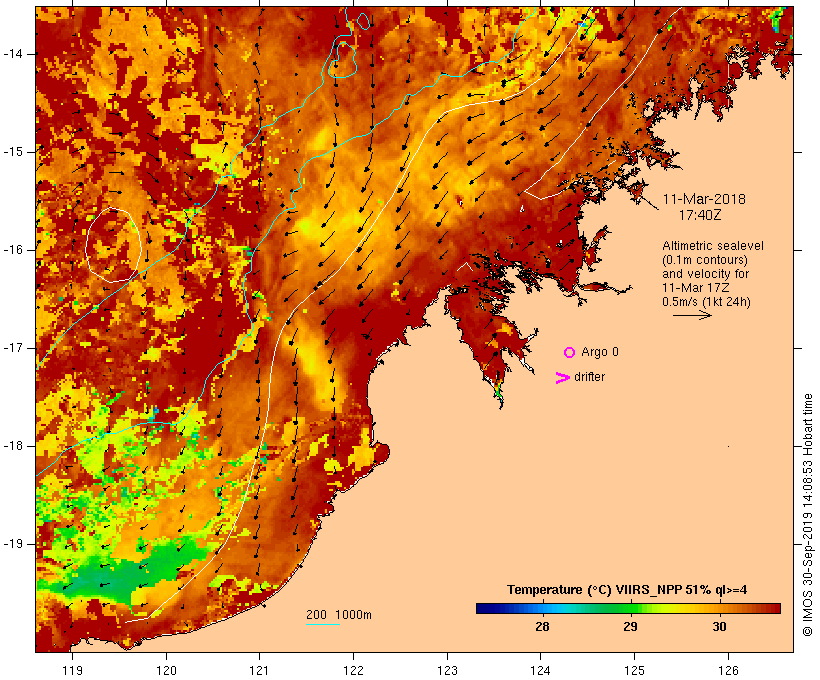This screenshot has height=680, width=820.
Task: Click longitude label 121
Action: click(259, 670)
